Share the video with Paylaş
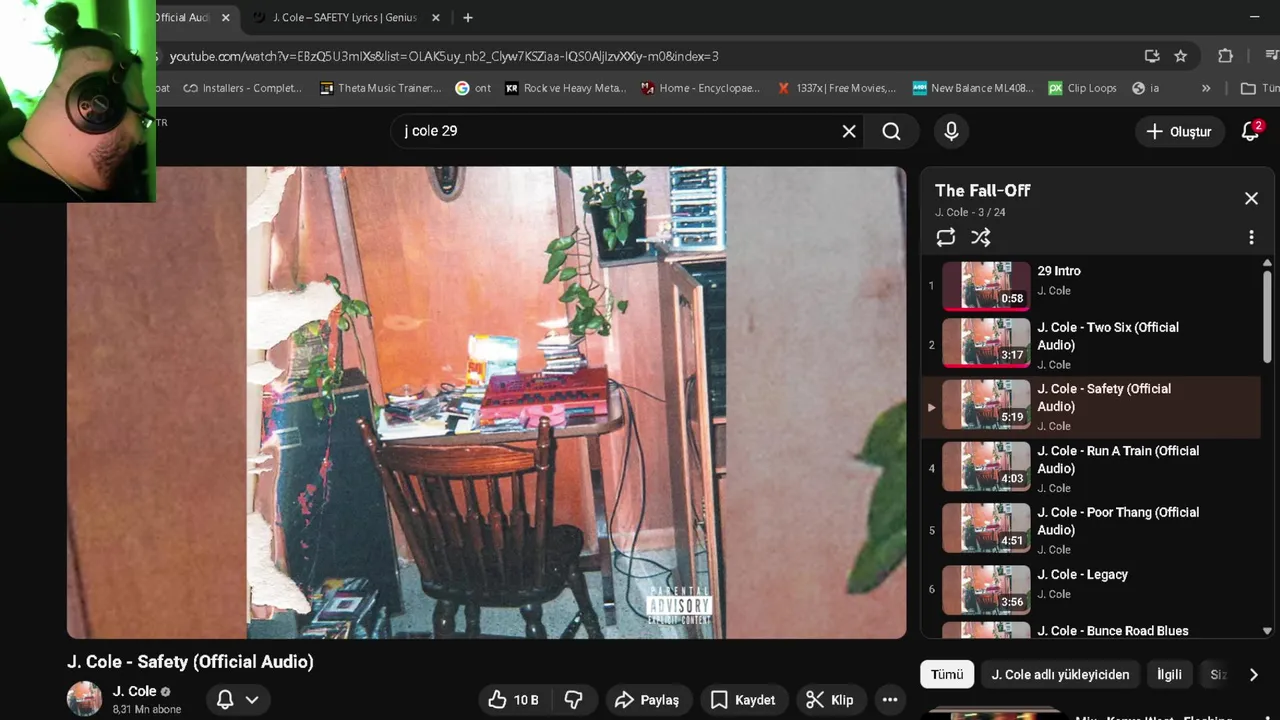1280x720 pixels. click(x=646, y=700)
